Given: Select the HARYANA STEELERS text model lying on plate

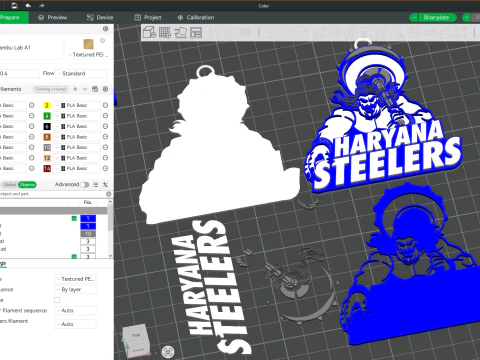Looking at the screenshot, I should coord(213,287).
